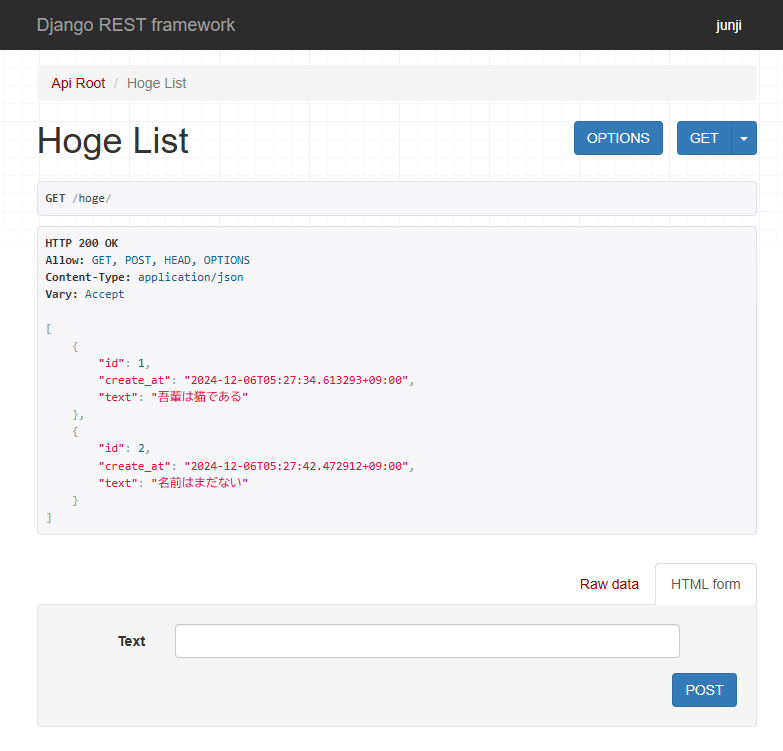Screen dimensions: 783x751
Task: Click application/json content type value
Action: [x=191, y=277]
